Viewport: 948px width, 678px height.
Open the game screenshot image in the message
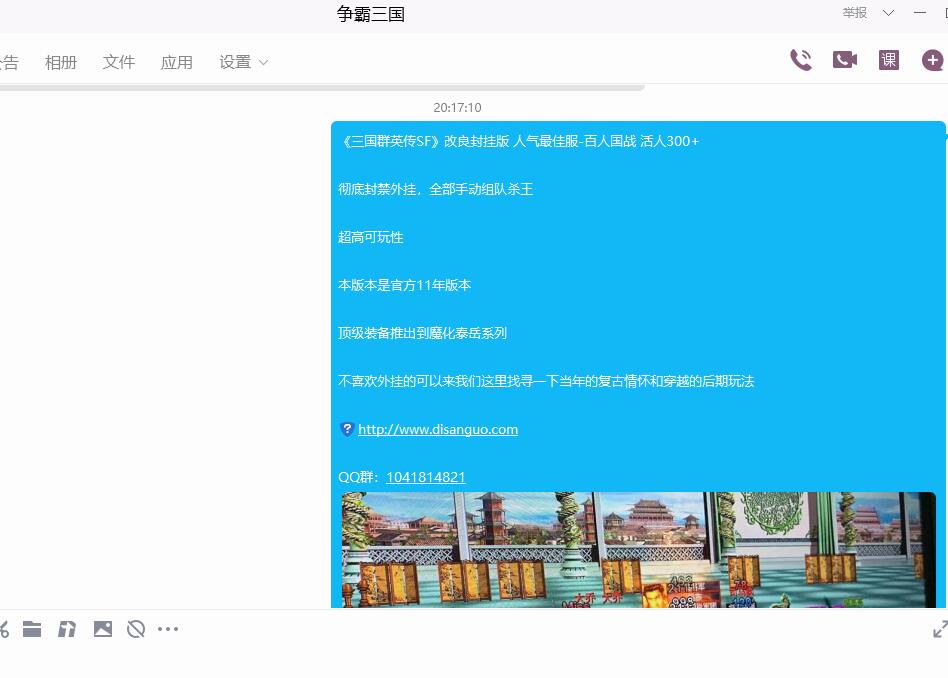[x=638, y=550]
